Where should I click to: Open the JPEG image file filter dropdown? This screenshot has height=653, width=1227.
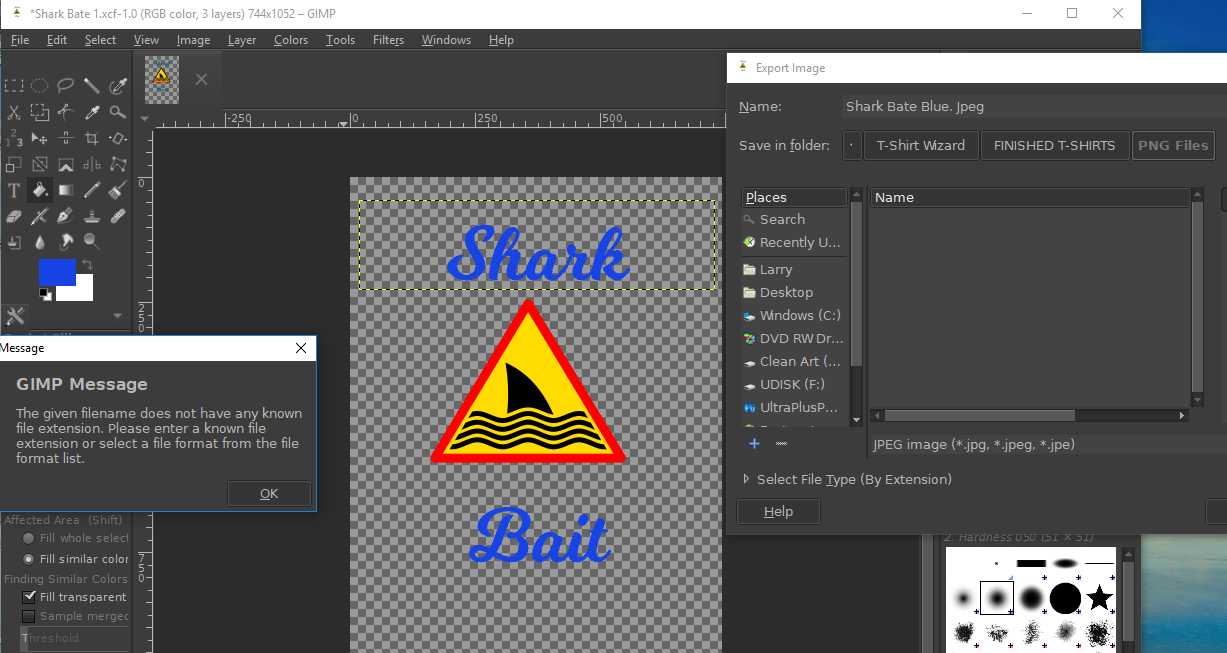[1046, 444]
